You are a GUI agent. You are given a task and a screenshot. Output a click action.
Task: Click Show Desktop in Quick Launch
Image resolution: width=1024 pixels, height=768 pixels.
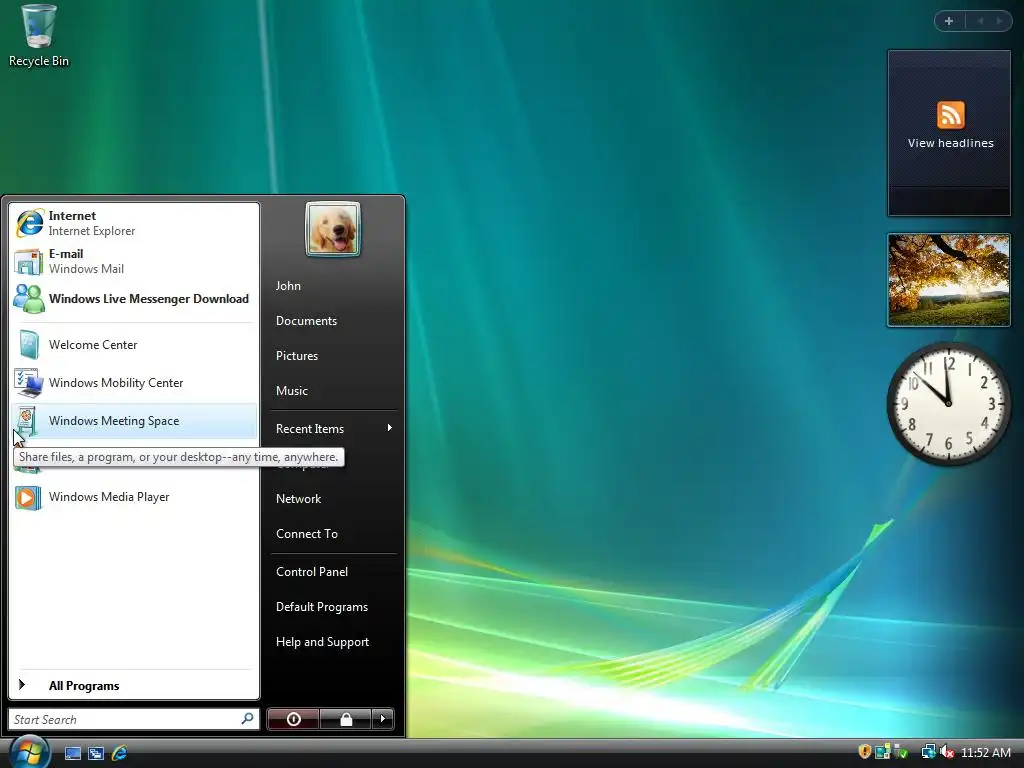(72, 753)
